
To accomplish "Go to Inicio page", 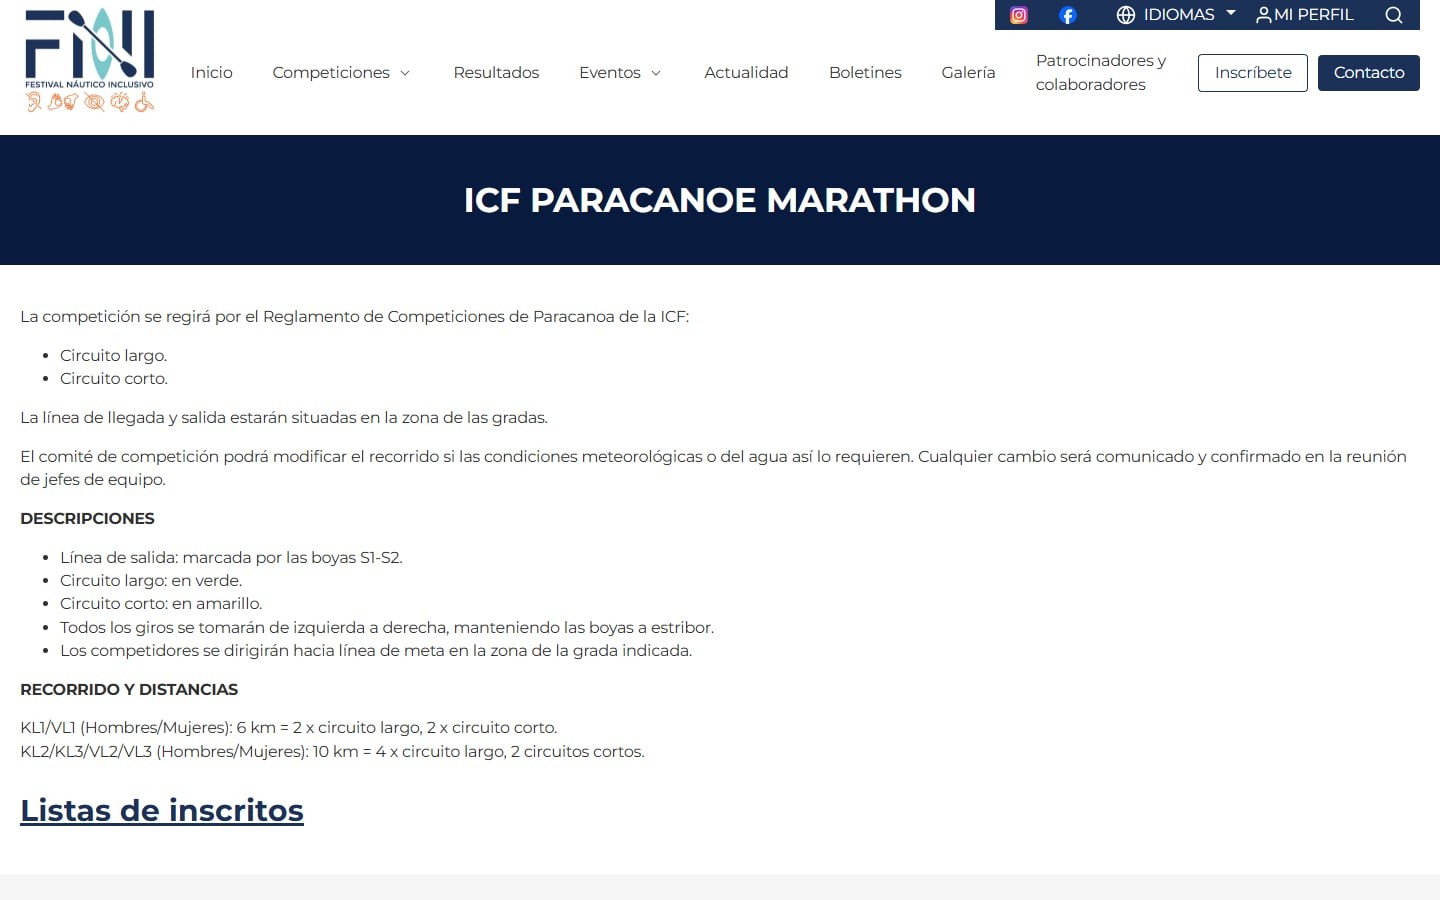I will (x=211, y=72).
